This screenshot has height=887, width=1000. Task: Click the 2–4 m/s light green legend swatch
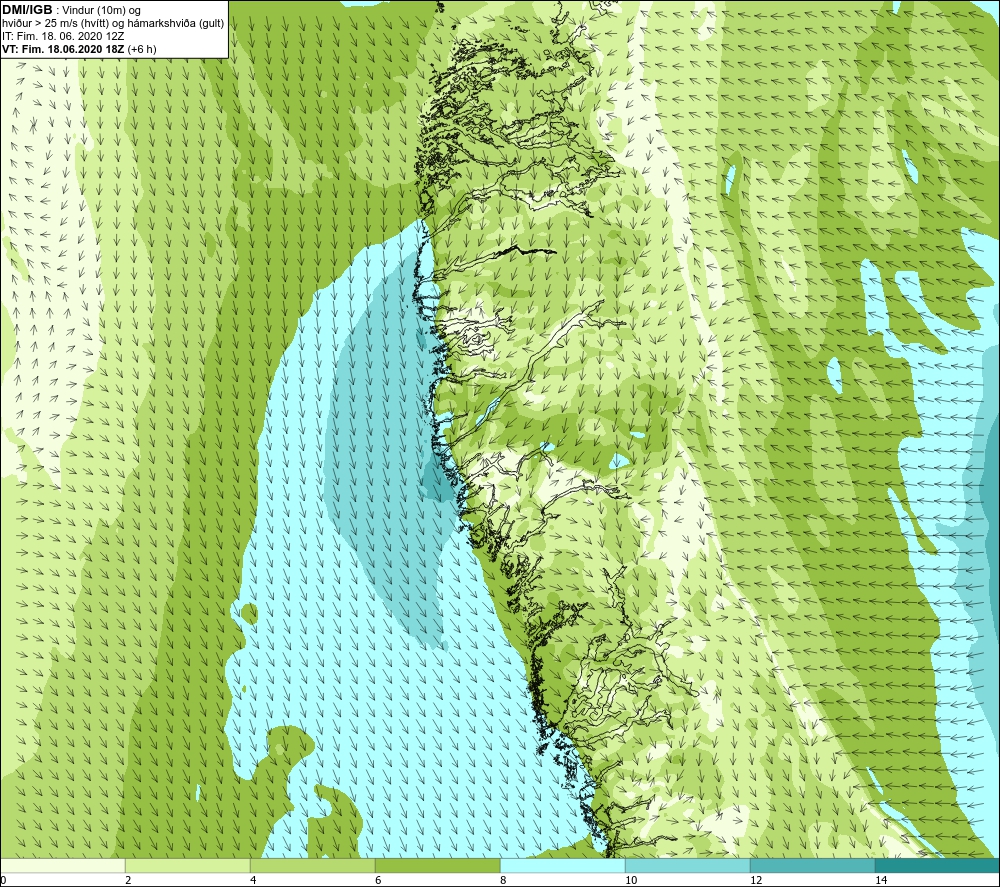click(188, 865)
